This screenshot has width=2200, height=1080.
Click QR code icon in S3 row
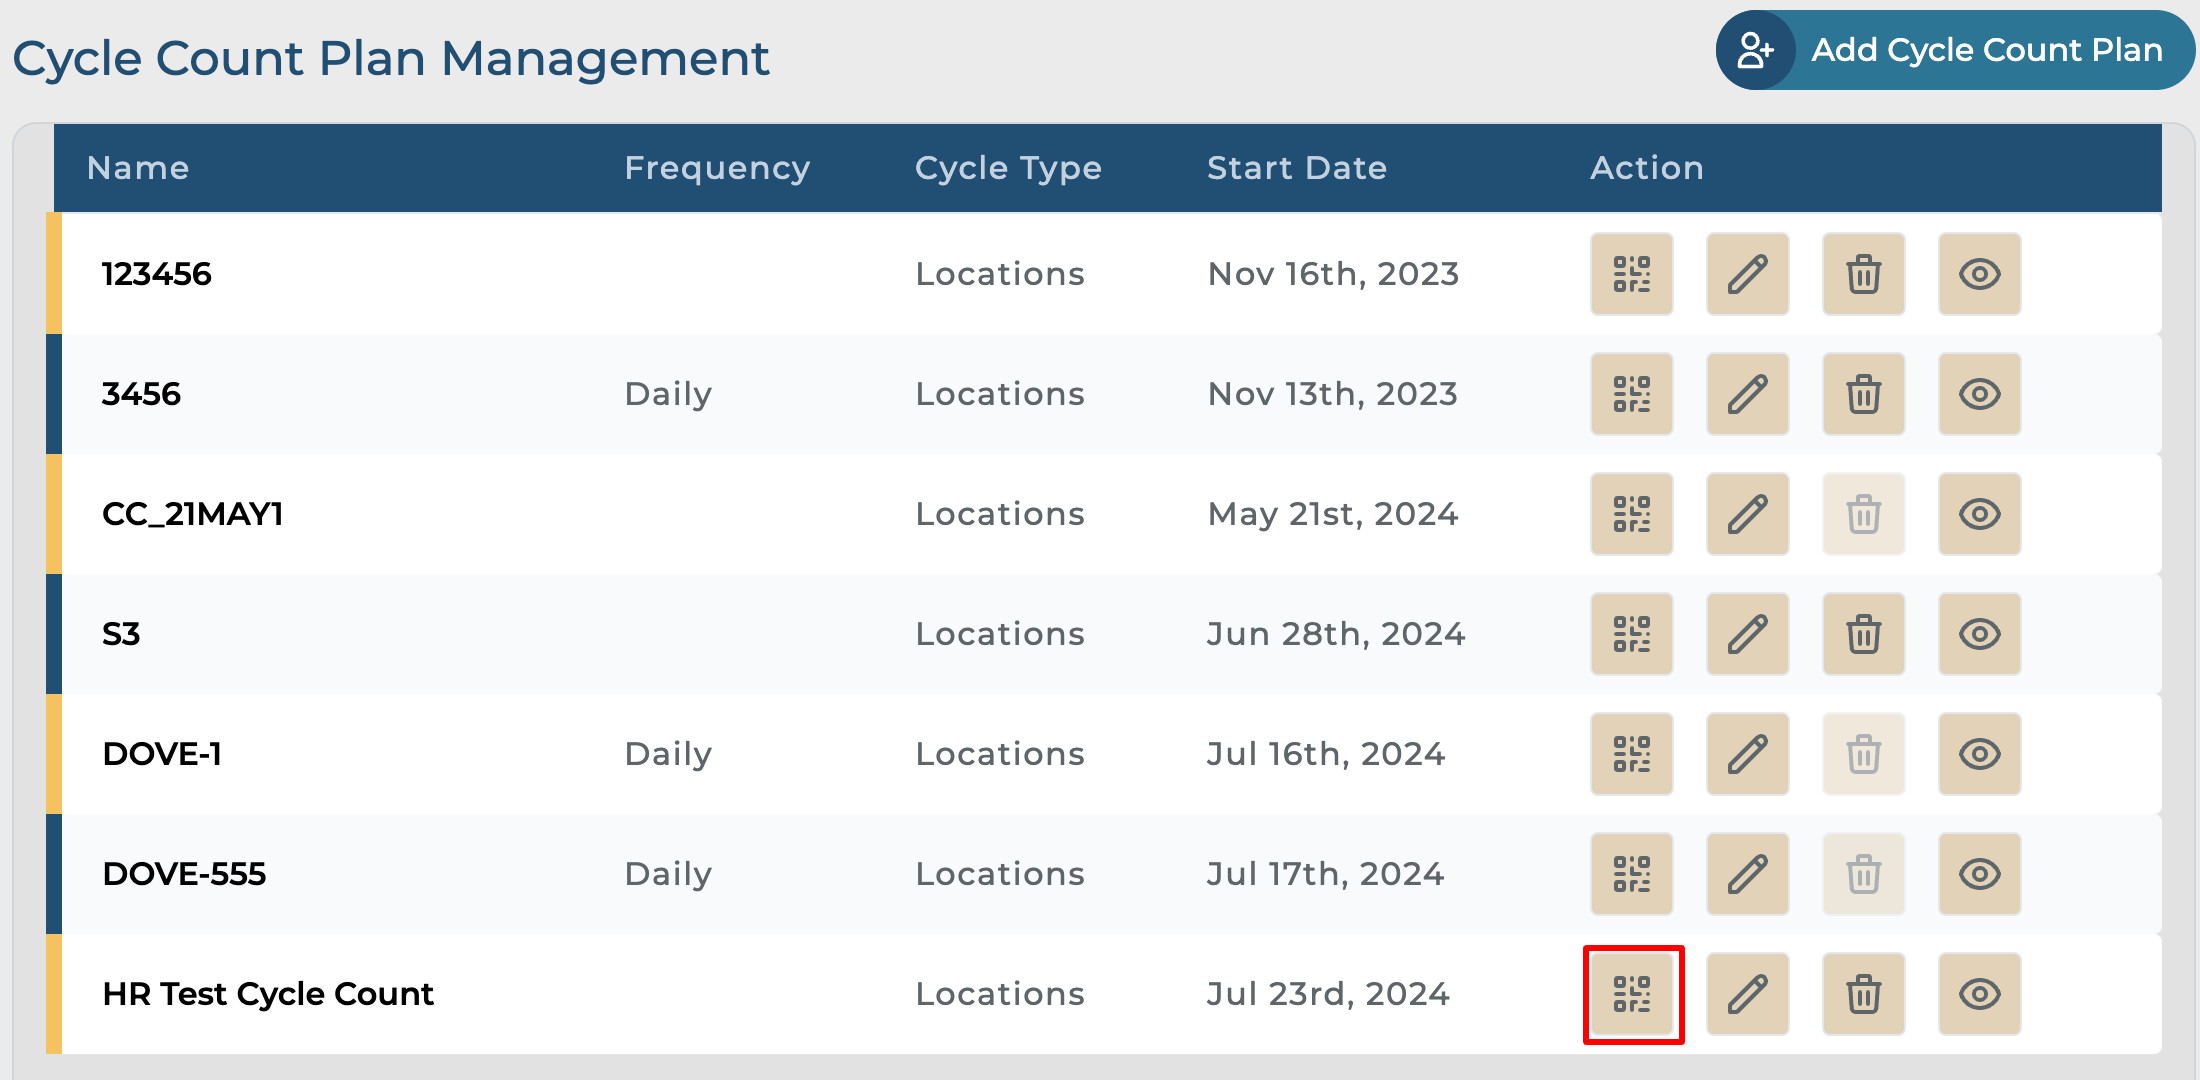pyautogui.click(x=1632, y=634)
